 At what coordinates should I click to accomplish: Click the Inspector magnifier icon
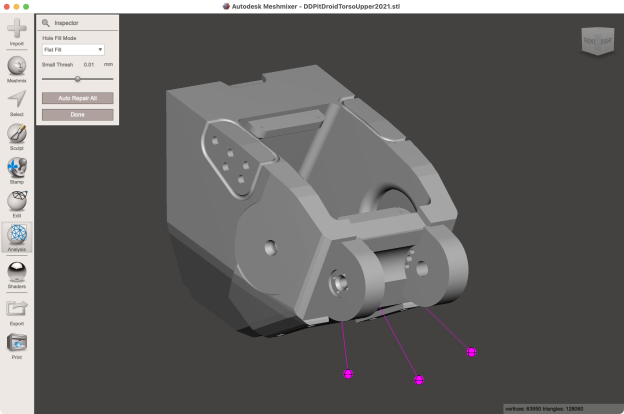[x=46, y=23]
